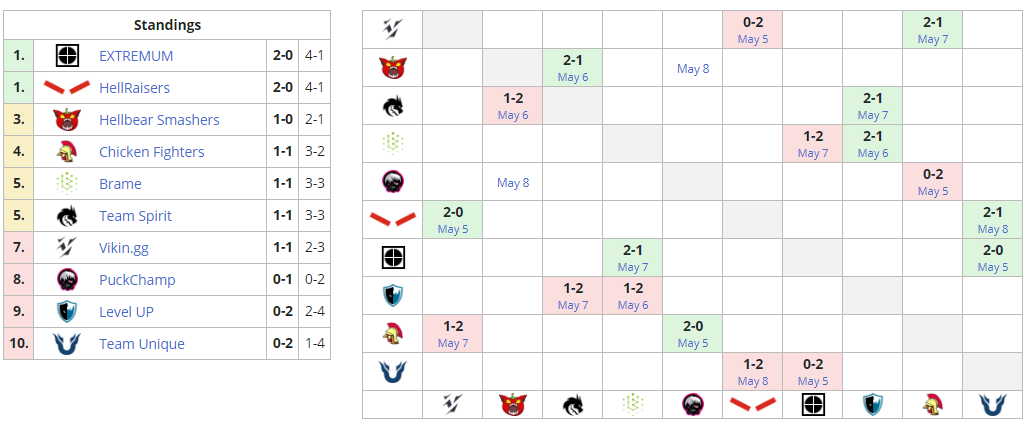
Task: Select Level UP shield logo in crosstable left column
Action: click(x=392, y=296)
